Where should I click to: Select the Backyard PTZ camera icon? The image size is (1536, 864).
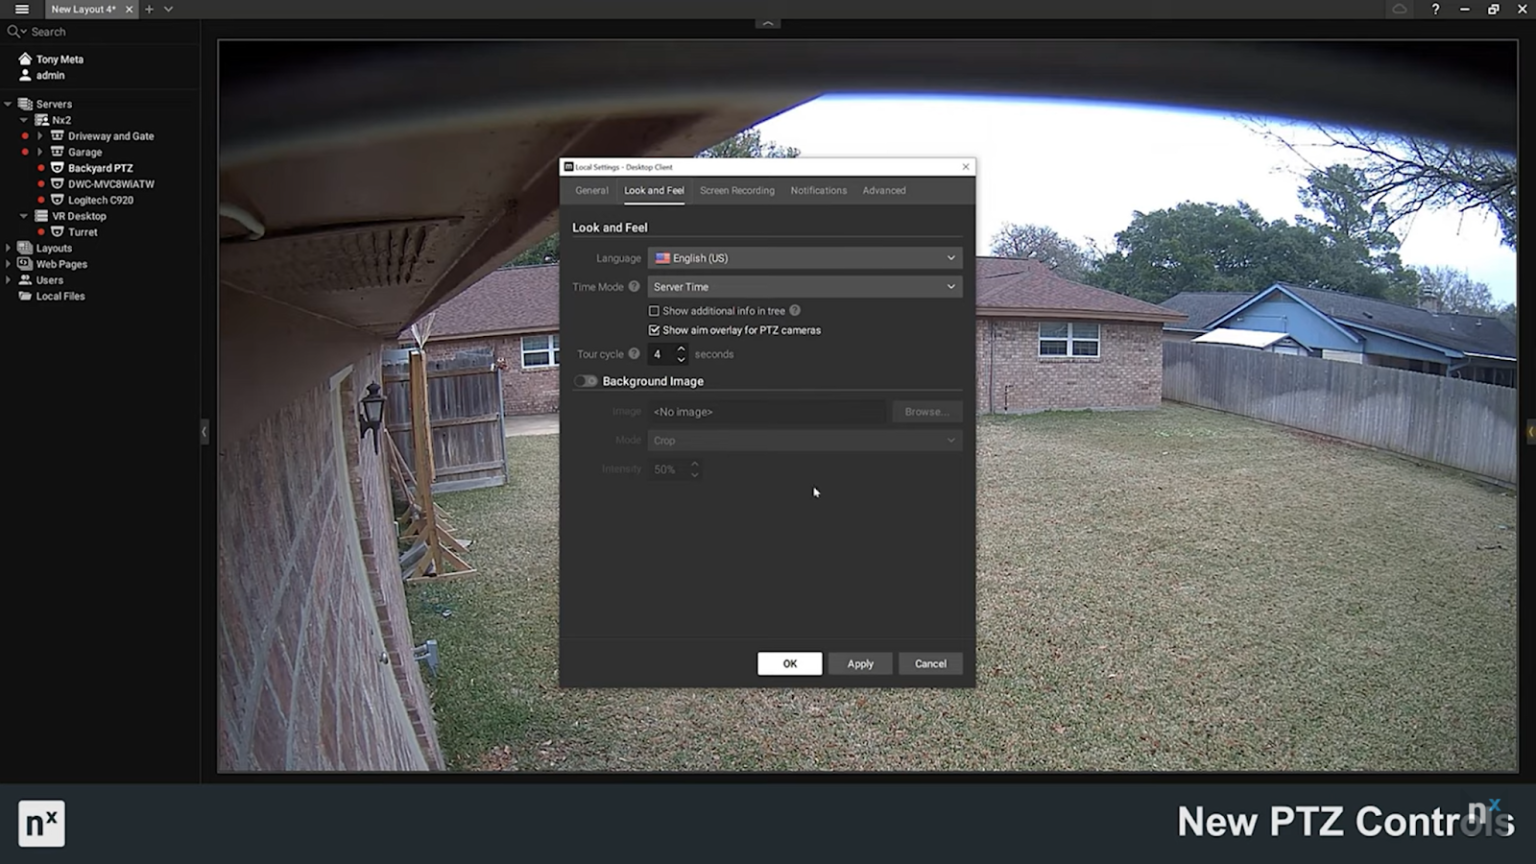pyautogui.click(x=56, y=168)
